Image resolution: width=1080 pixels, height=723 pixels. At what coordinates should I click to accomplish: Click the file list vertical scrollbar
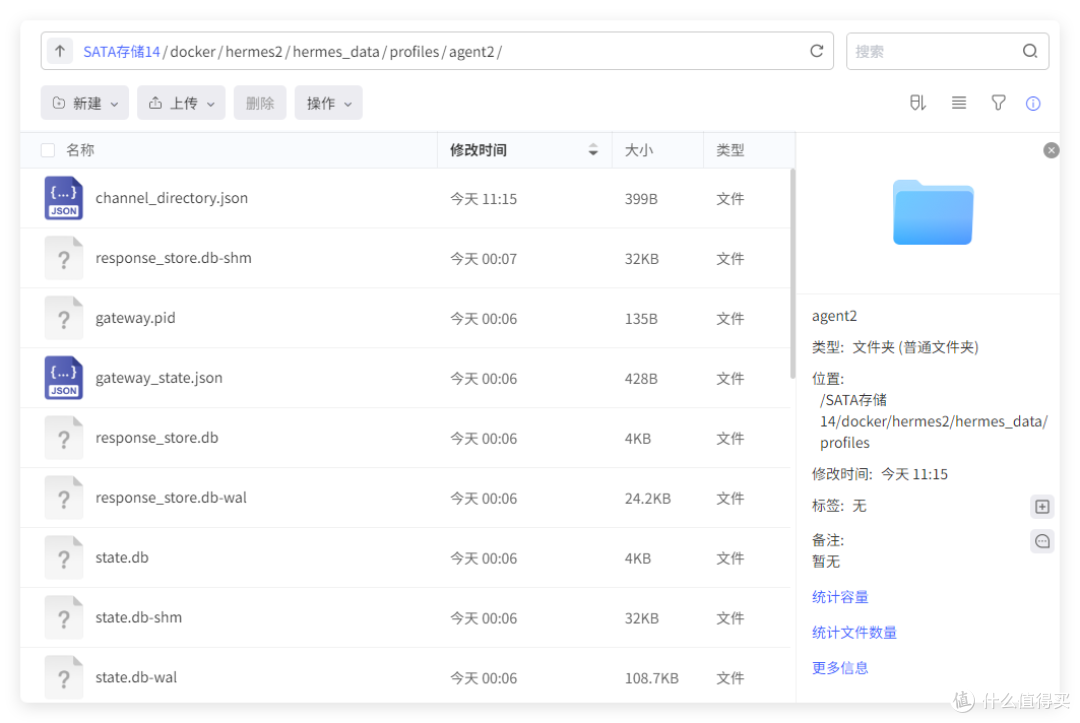[x=792, y=273]
